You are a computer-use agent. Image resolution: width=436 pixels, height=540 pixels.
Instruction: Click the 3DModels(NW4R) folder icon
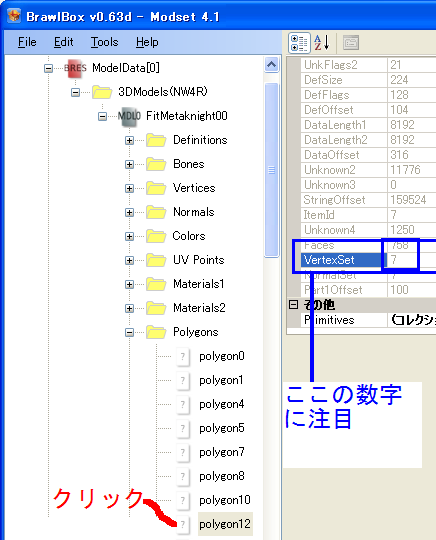point(102,92)
